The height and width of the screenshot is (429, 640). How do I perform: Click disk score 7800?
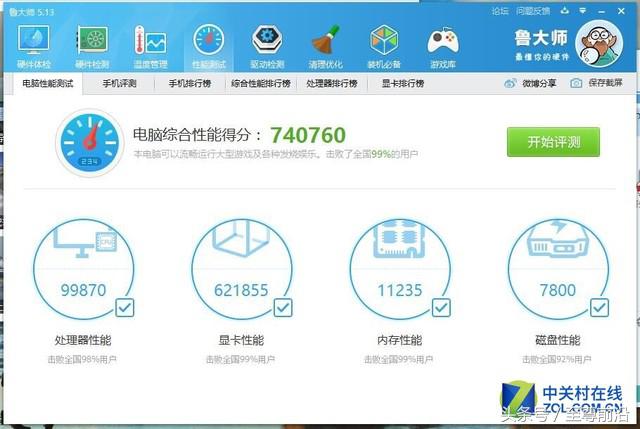[x=558, y=290]
